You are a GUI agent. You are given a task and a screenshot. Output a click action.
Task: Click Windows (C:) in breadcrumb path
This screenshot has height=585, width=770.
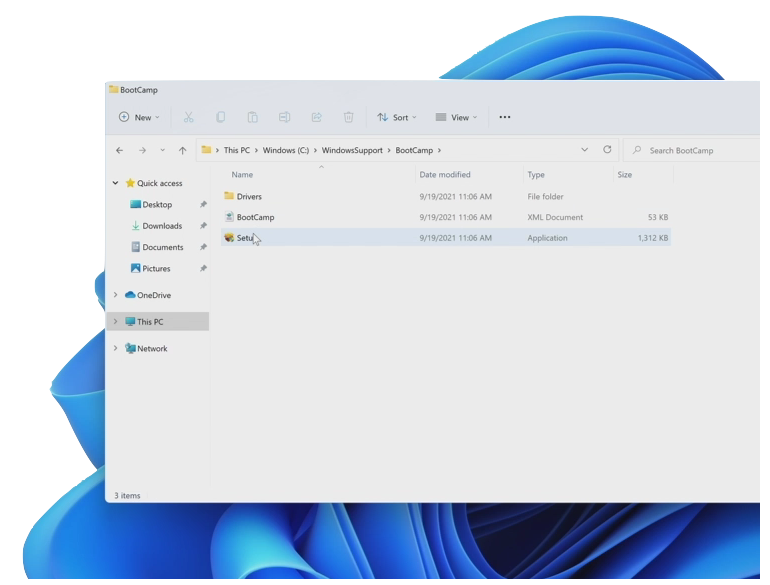286,150
